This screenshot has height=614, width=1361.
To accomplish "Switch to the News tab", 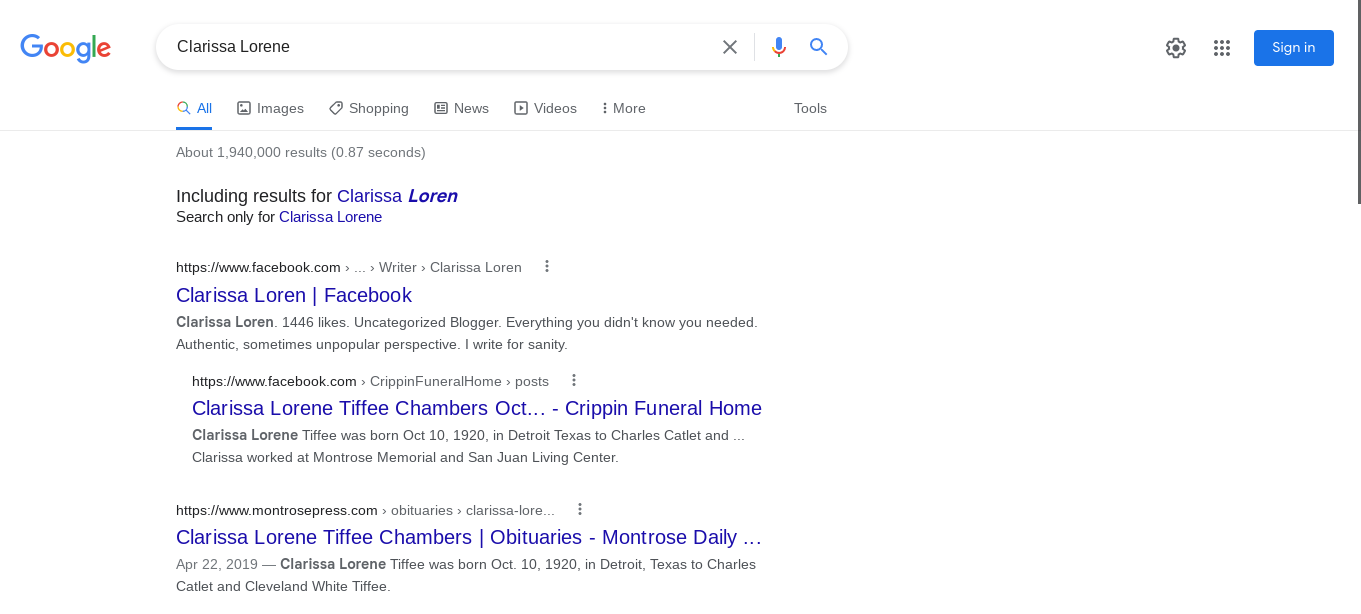I will 461,108.
